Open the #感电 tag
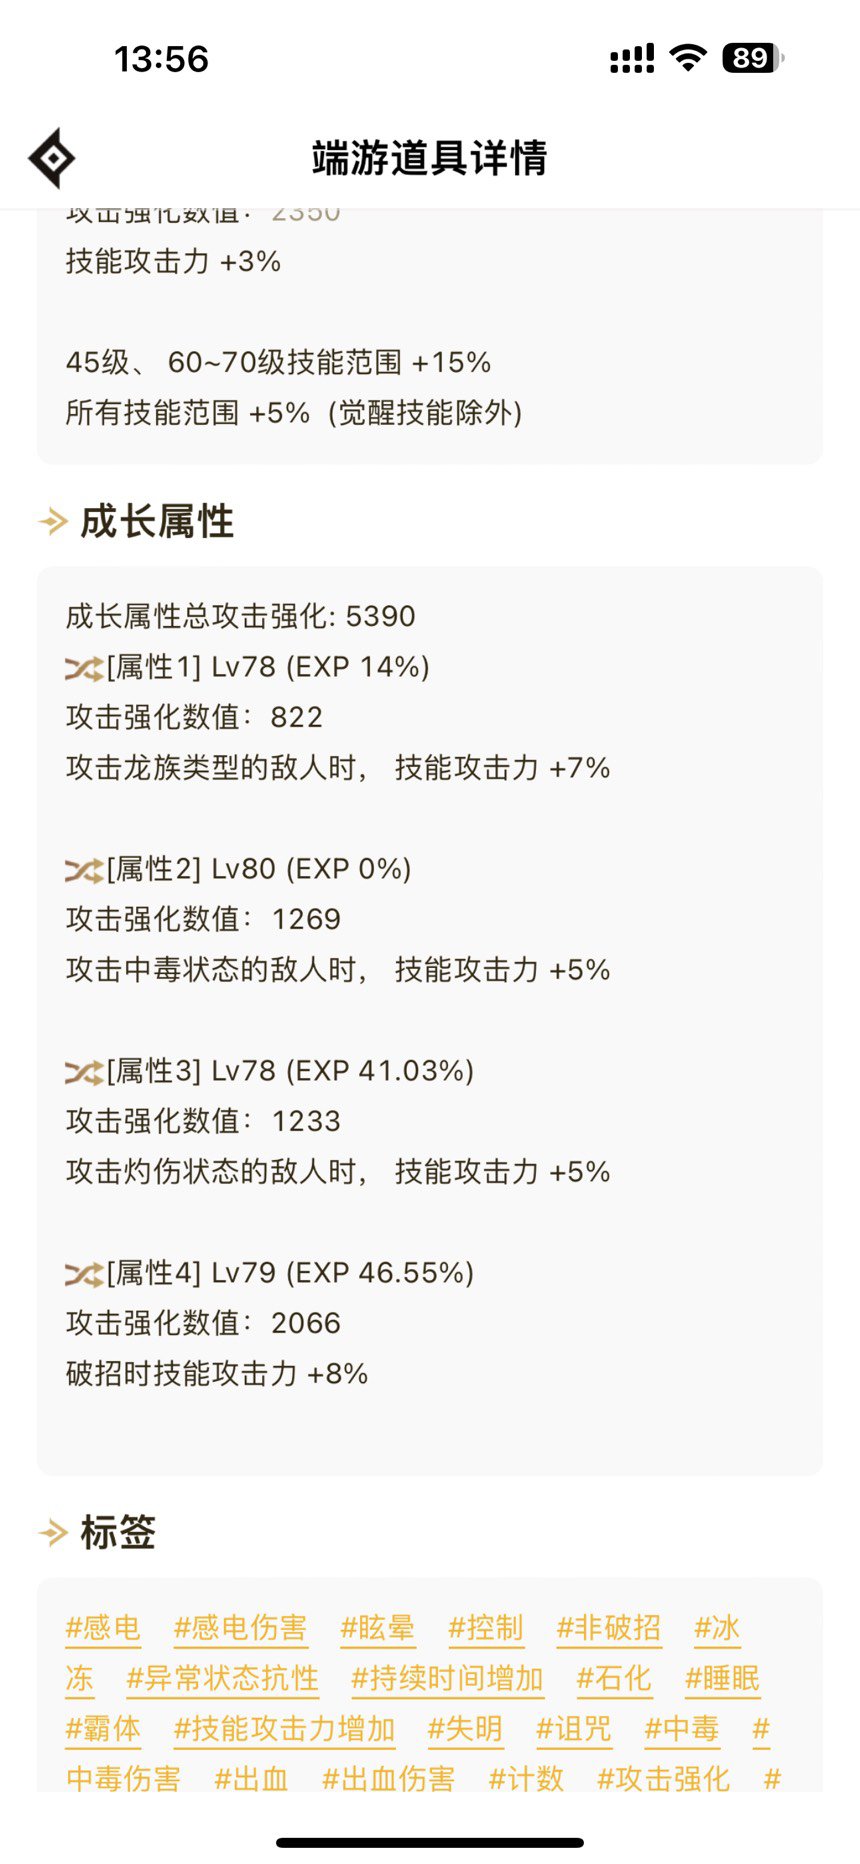This screenshot has height=1864, width=860. click(x=103, y=1628)
